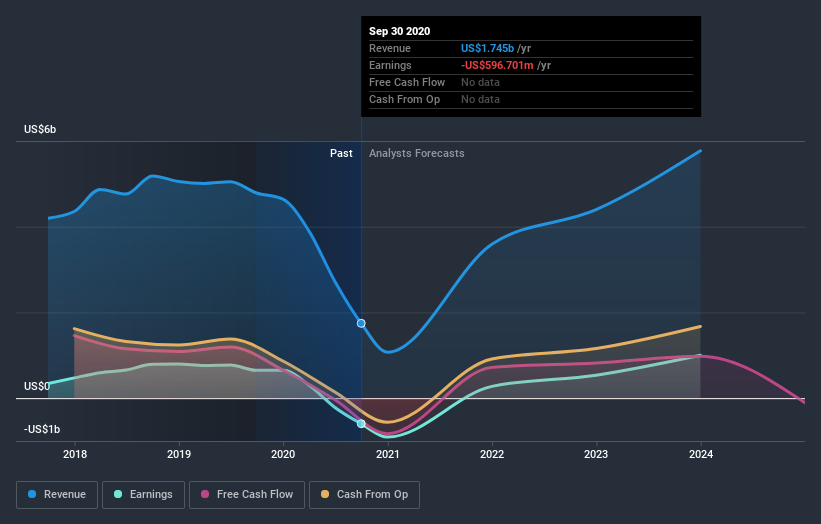
Task: Click the tooltip Cash From Op row label
Action: [404, 99]
